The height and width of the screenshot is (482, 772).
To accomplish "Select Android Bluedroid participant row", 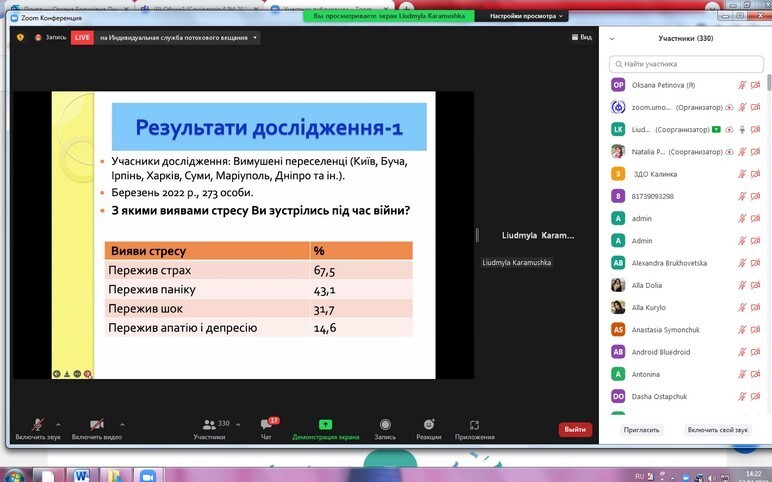I will coord(686,352).
